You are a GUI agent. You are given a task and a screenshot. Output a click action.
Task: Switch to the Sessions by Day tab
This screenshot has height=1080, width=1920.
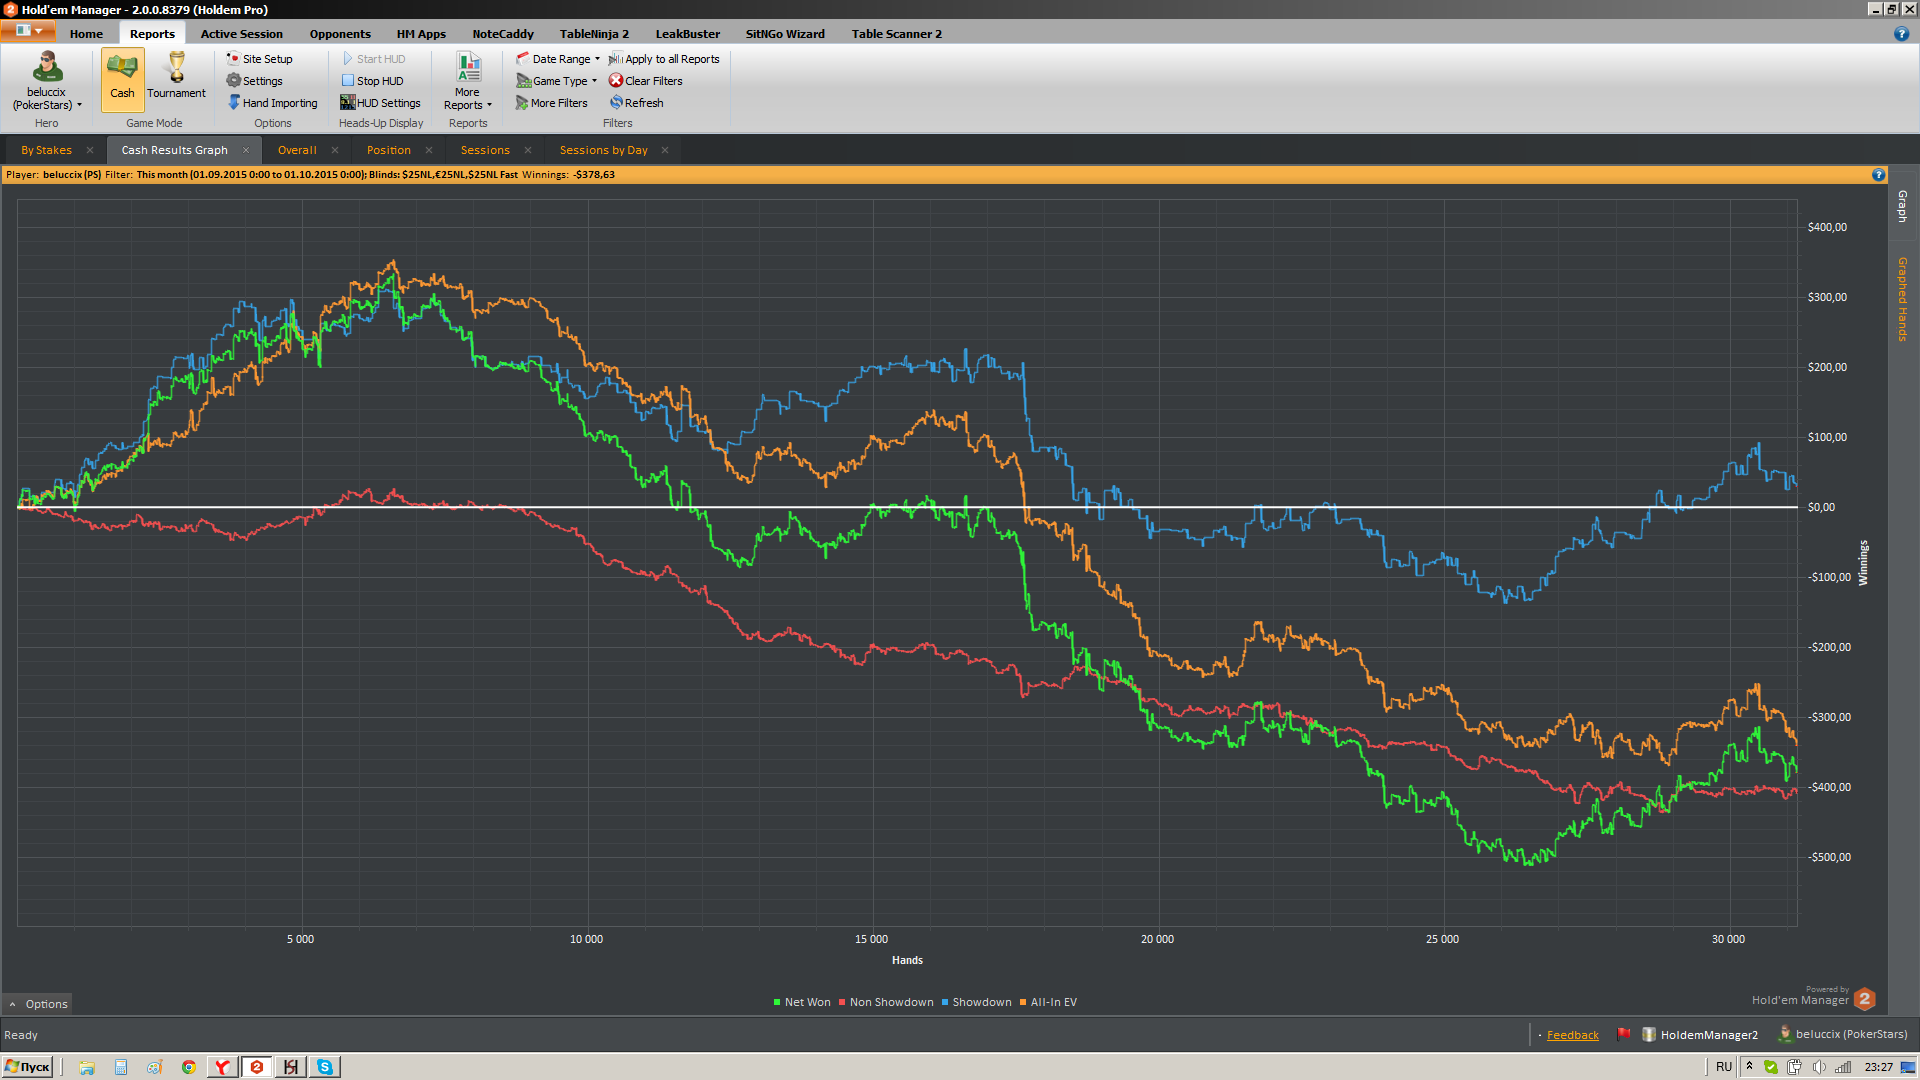[603, 150]
